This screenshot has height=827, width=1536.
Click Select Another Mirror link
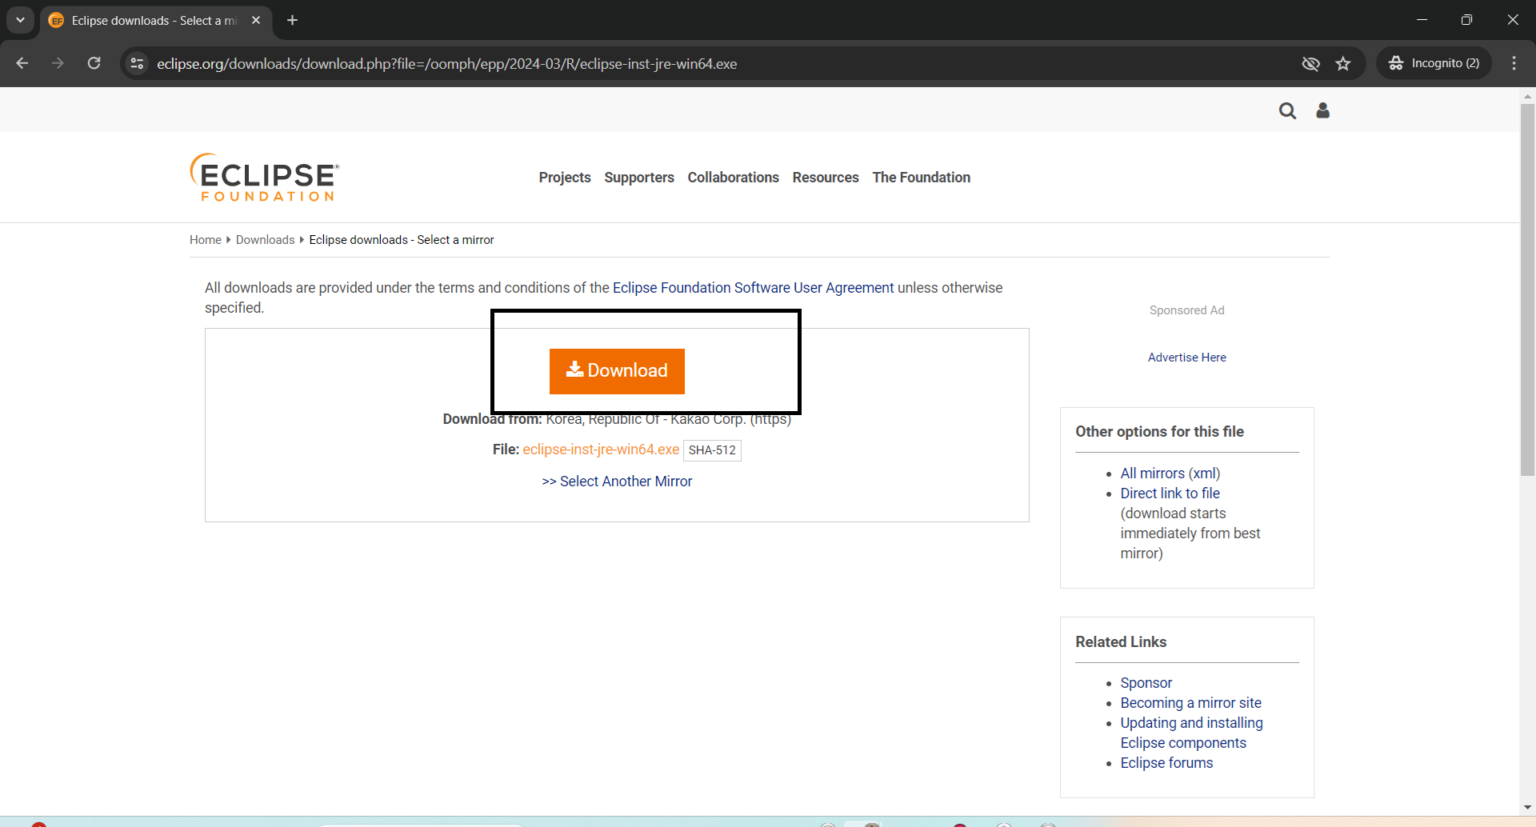617,481
